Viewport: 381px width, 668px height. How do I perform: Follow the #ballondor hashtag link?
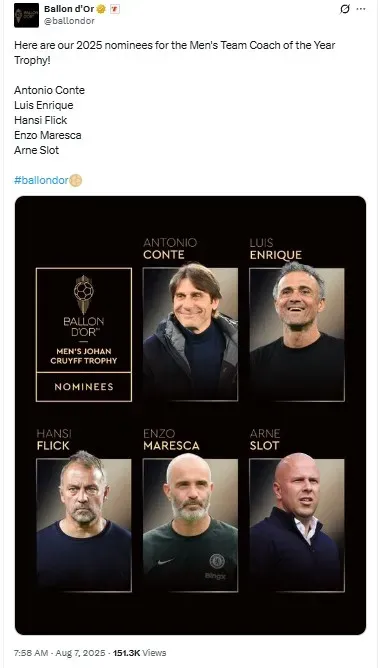tap(41, 180)
